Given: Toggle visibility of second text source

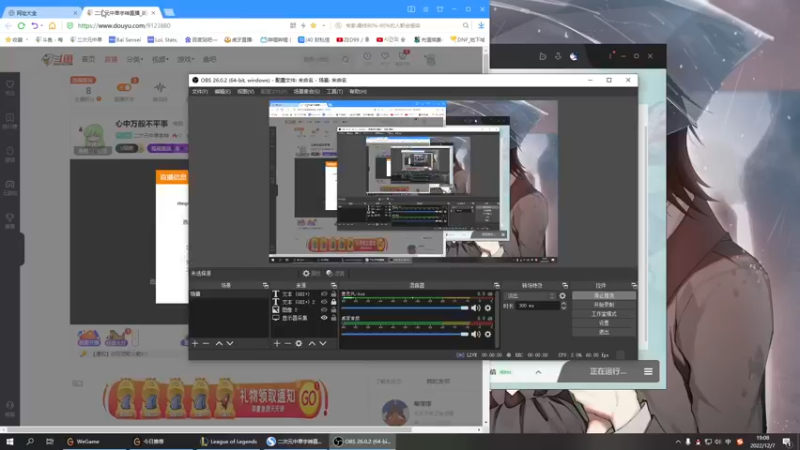Looking at the screenshot, I should [x=324, y=302].
